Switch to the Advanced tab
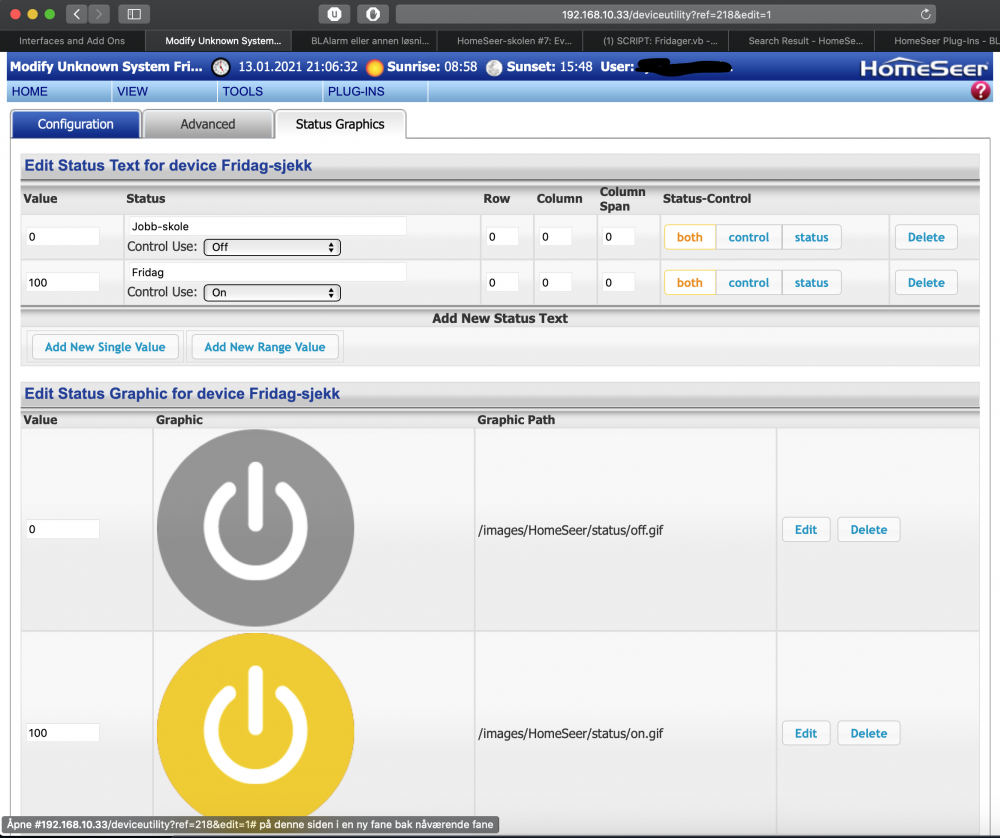 click(208, 124)
